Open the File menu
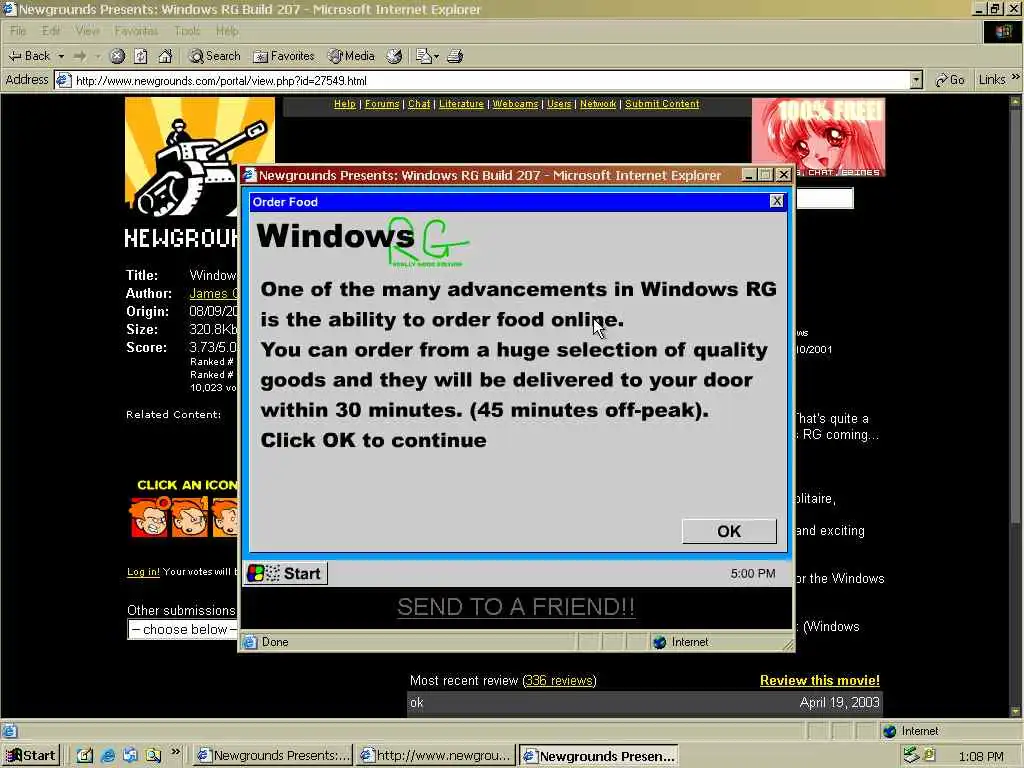The height and width of the screenshot is (768, 1024). [x=18, y=31]
